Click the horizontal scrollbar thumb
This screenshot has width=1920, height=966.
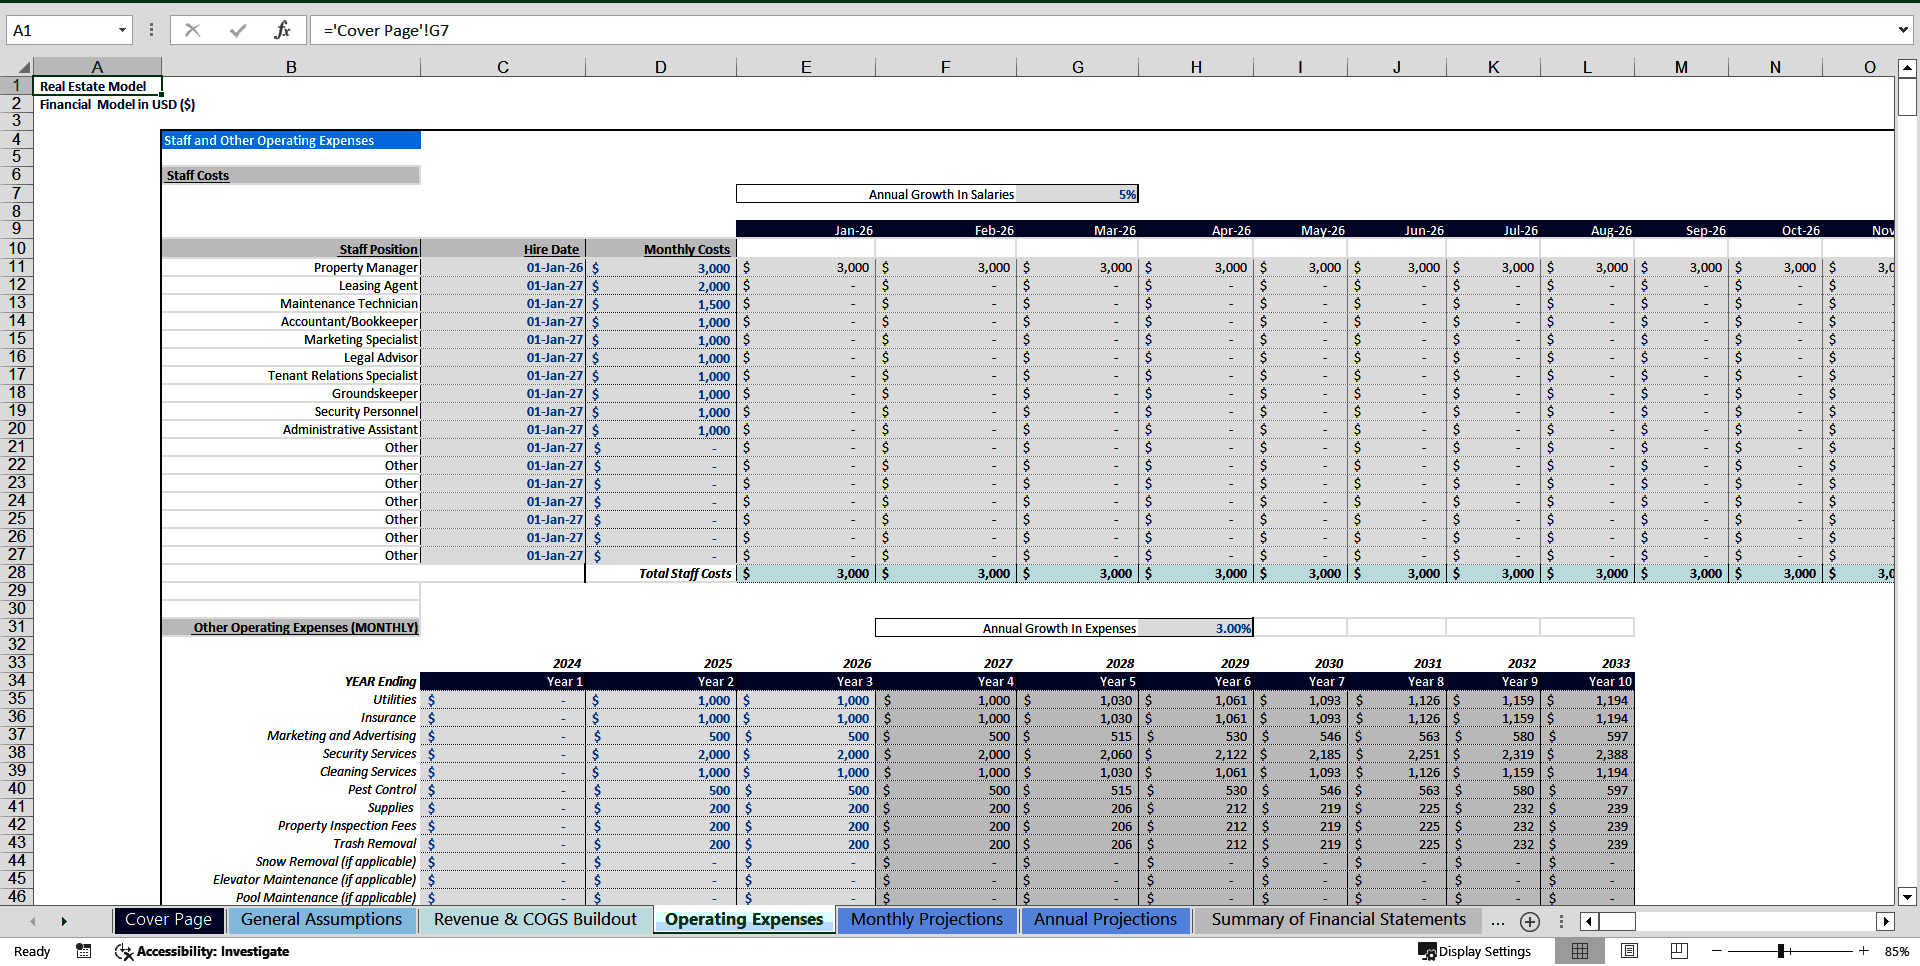pyautogui.click(x=1617, y=921)
